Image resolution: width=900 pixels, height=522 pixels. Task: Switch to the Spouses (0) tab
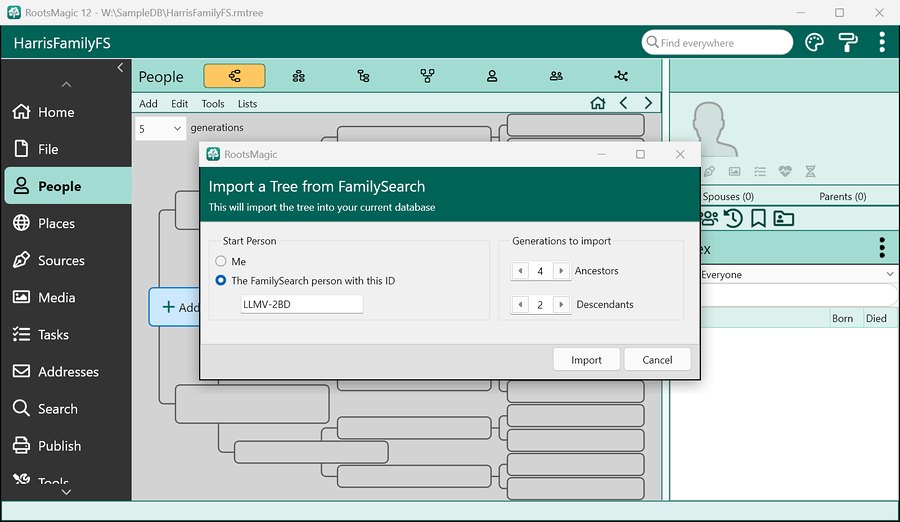tap(728, 196)
